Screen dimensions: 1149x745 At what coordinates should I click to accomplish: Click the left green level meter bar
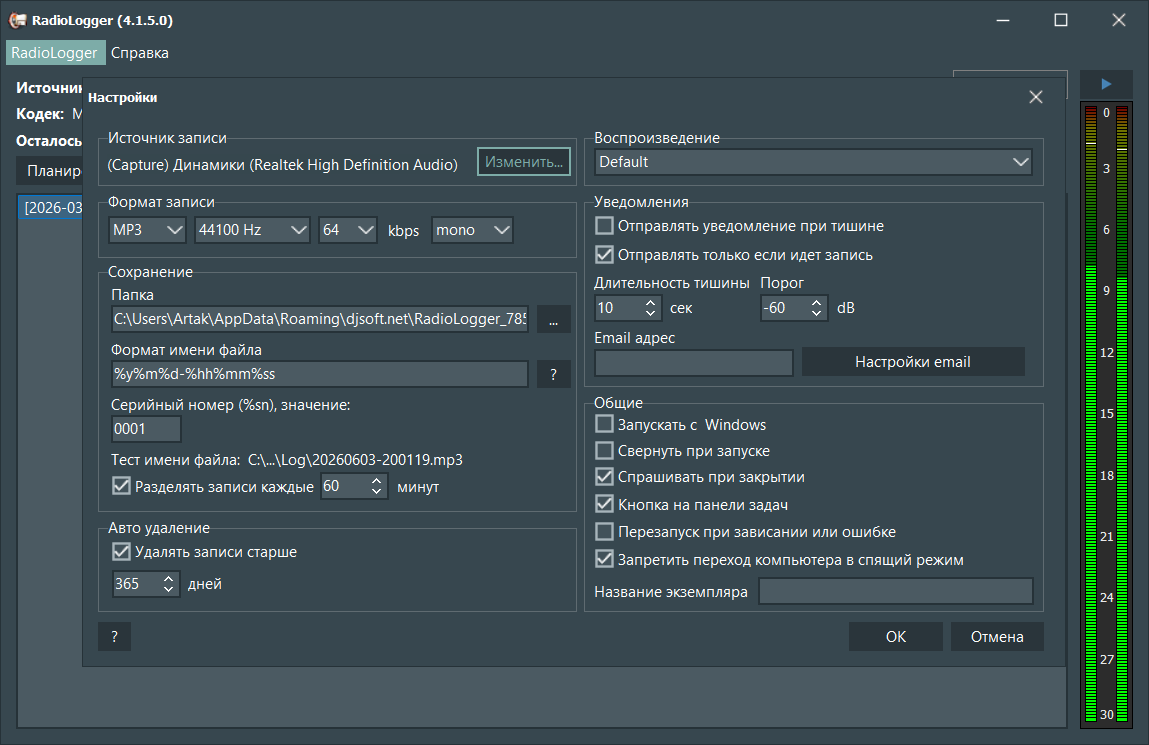coord(1090,414)
